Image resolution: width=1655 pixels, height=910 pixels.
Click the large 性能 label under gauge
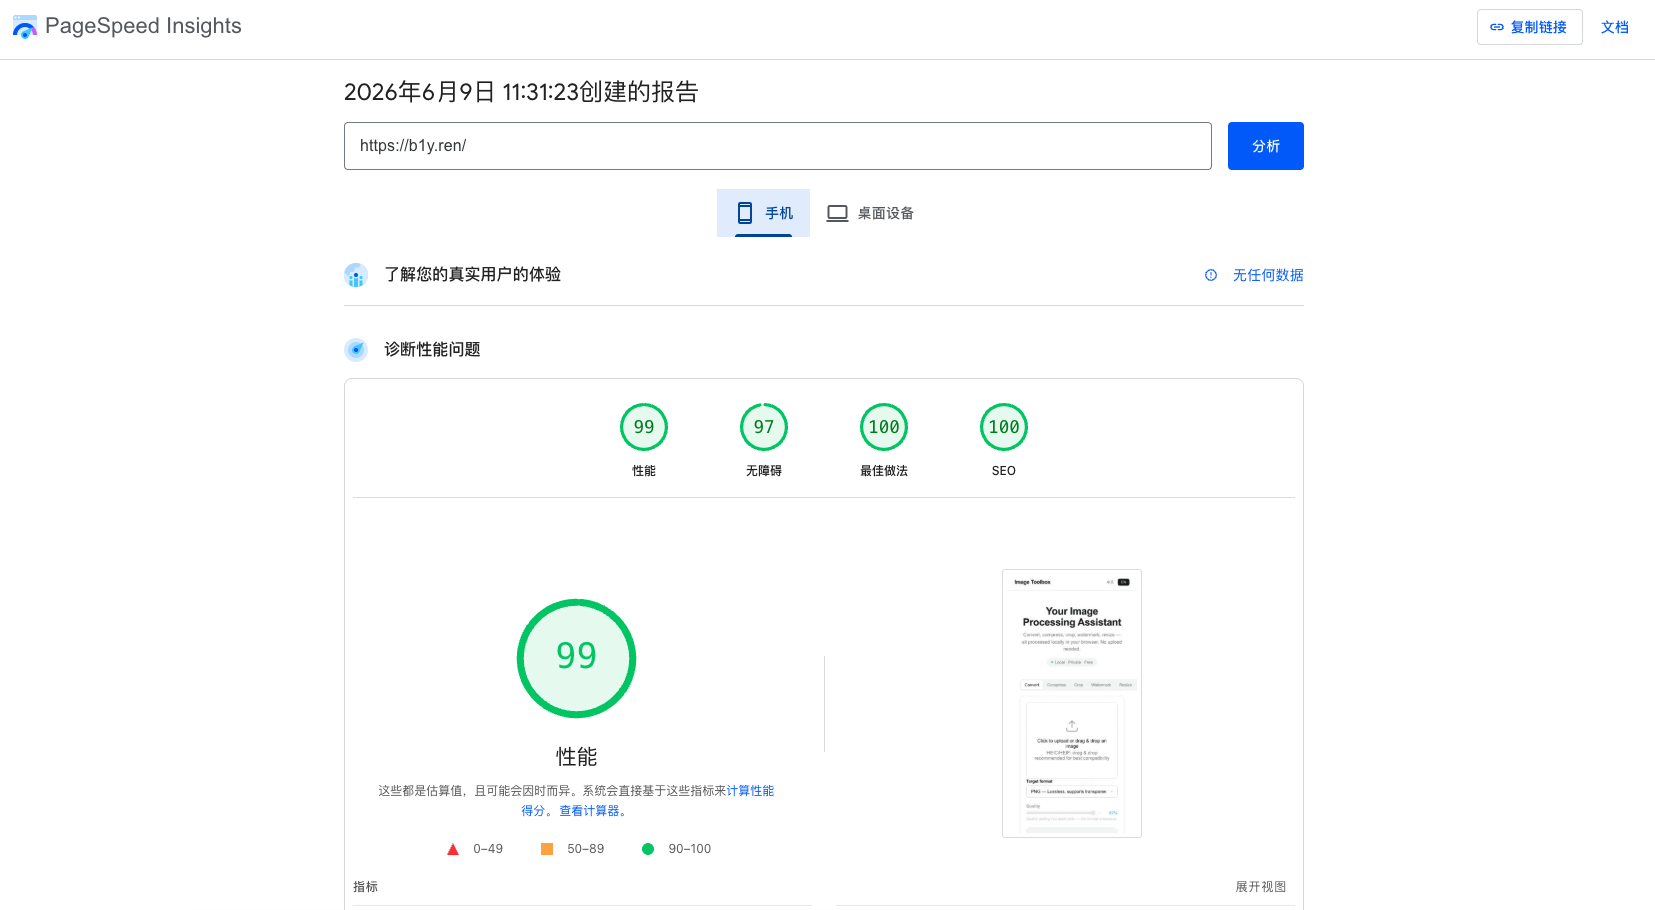(x=576, y=756)
